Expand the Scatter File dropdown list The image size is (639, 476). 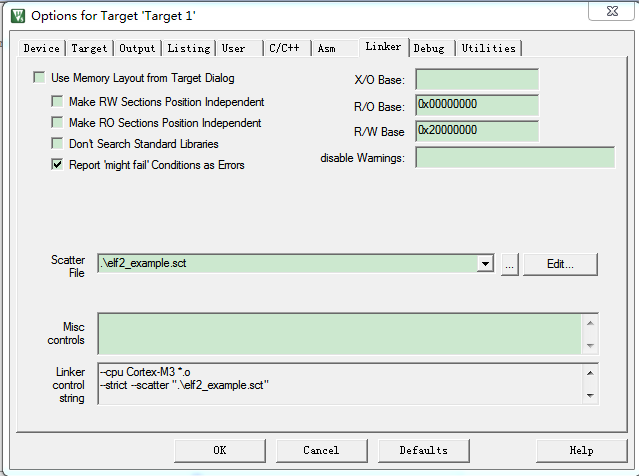tap(486, 264)
